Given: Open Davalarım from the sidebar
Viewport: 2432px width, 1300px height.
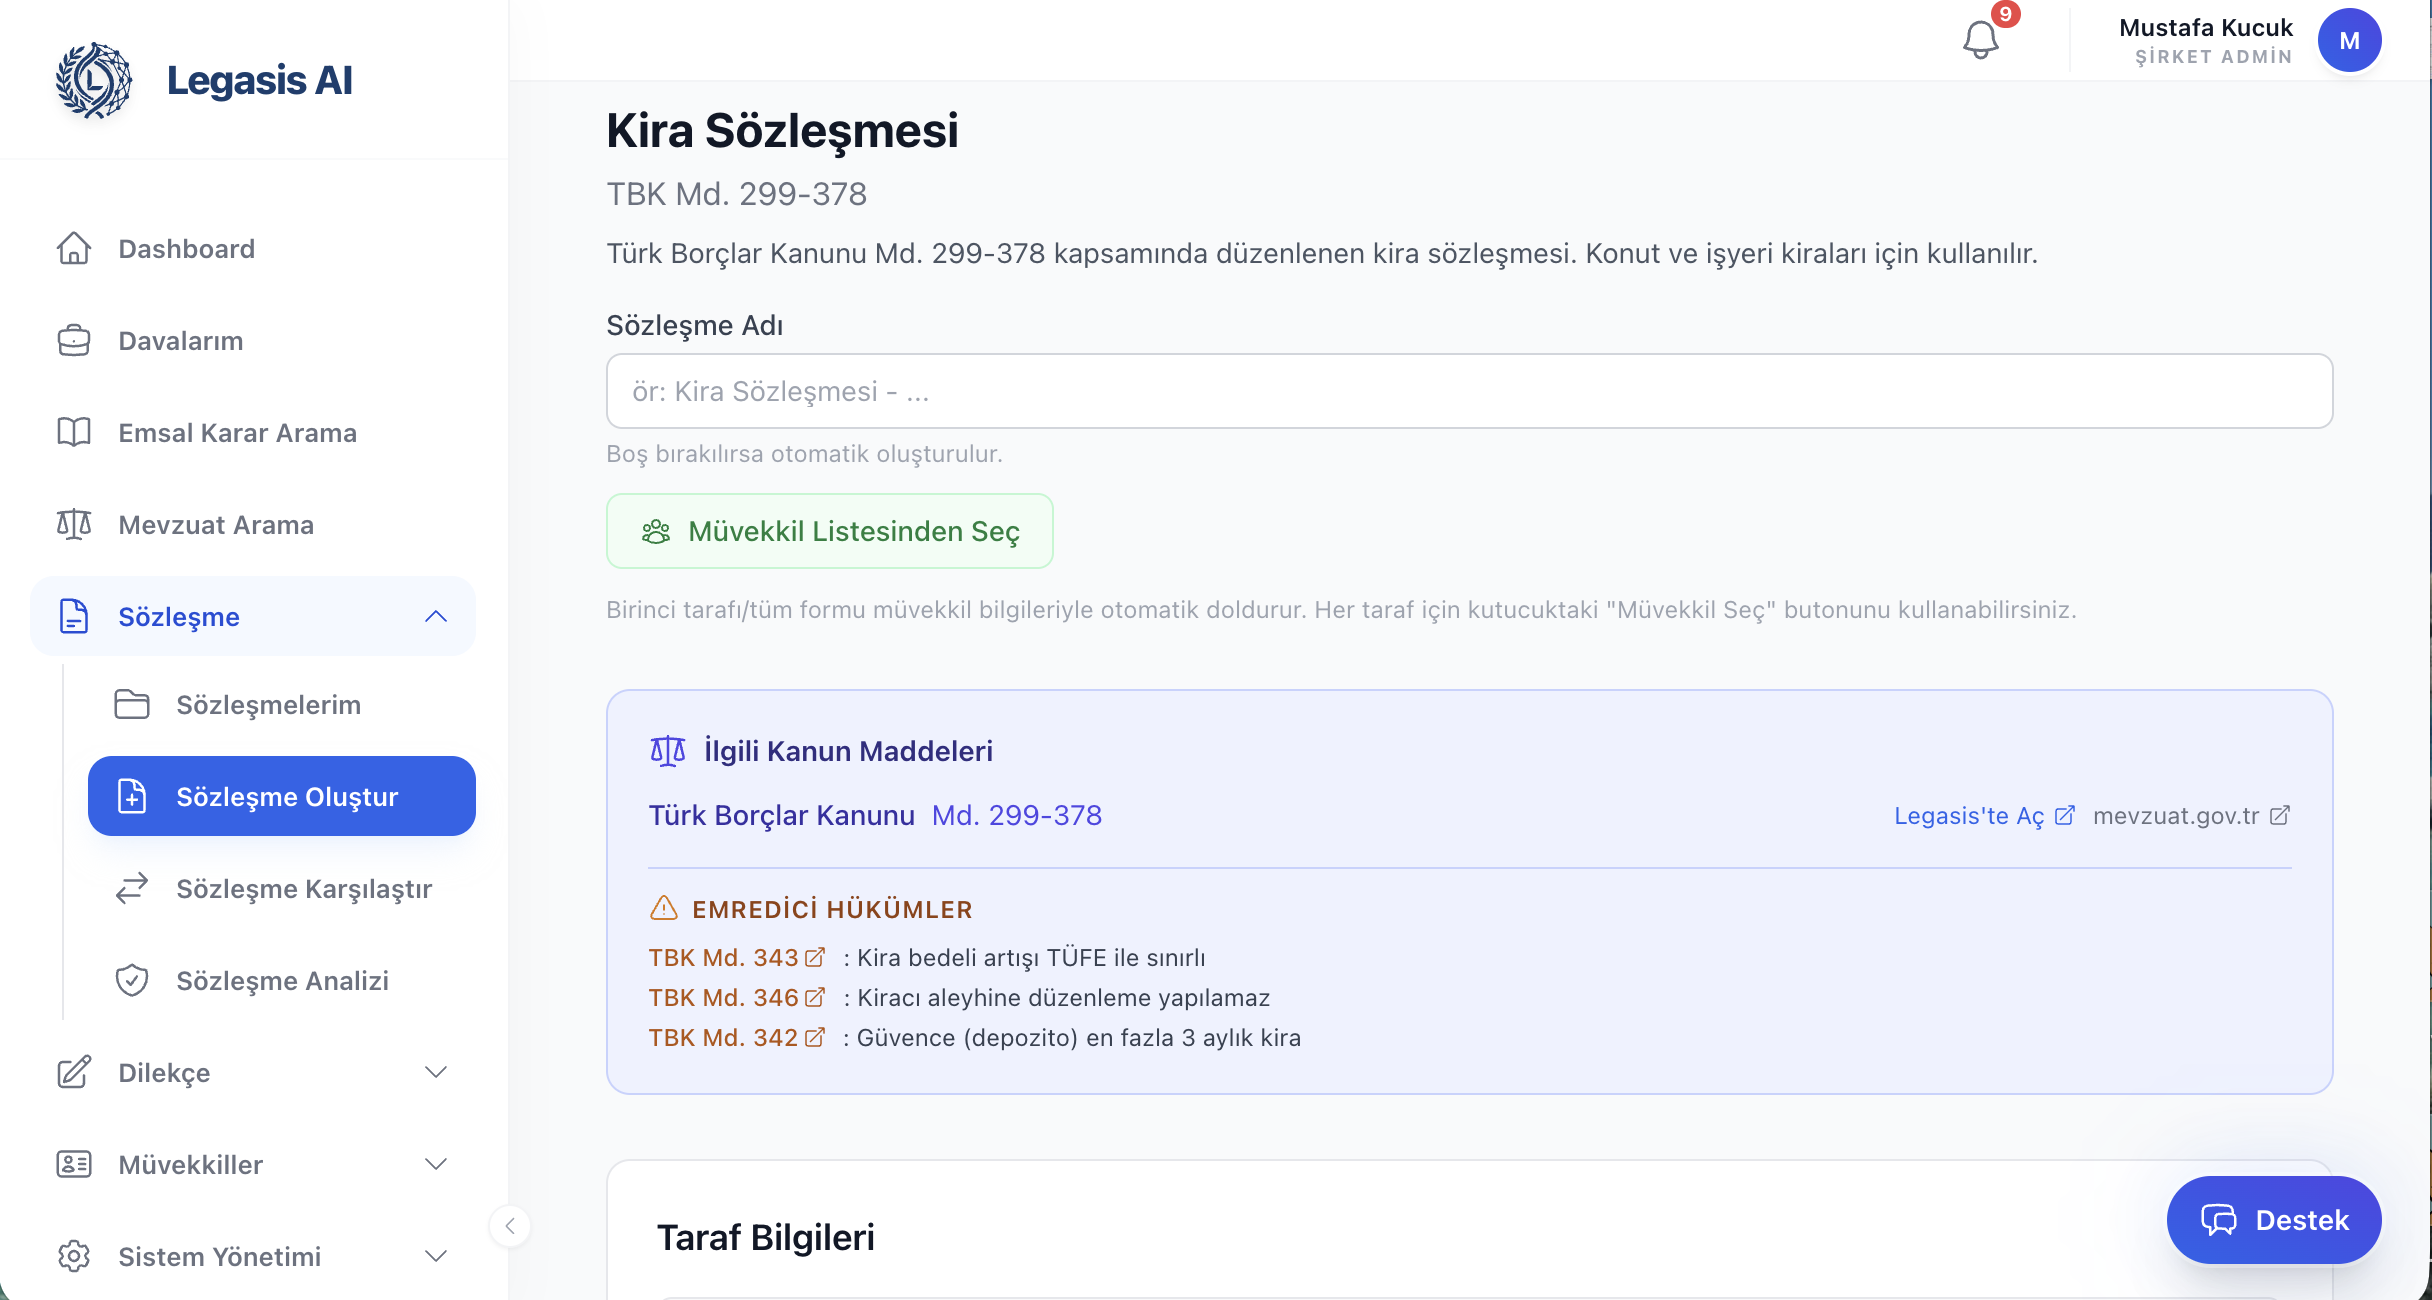Looking at the screenshot, I should [x=253, y=340].
